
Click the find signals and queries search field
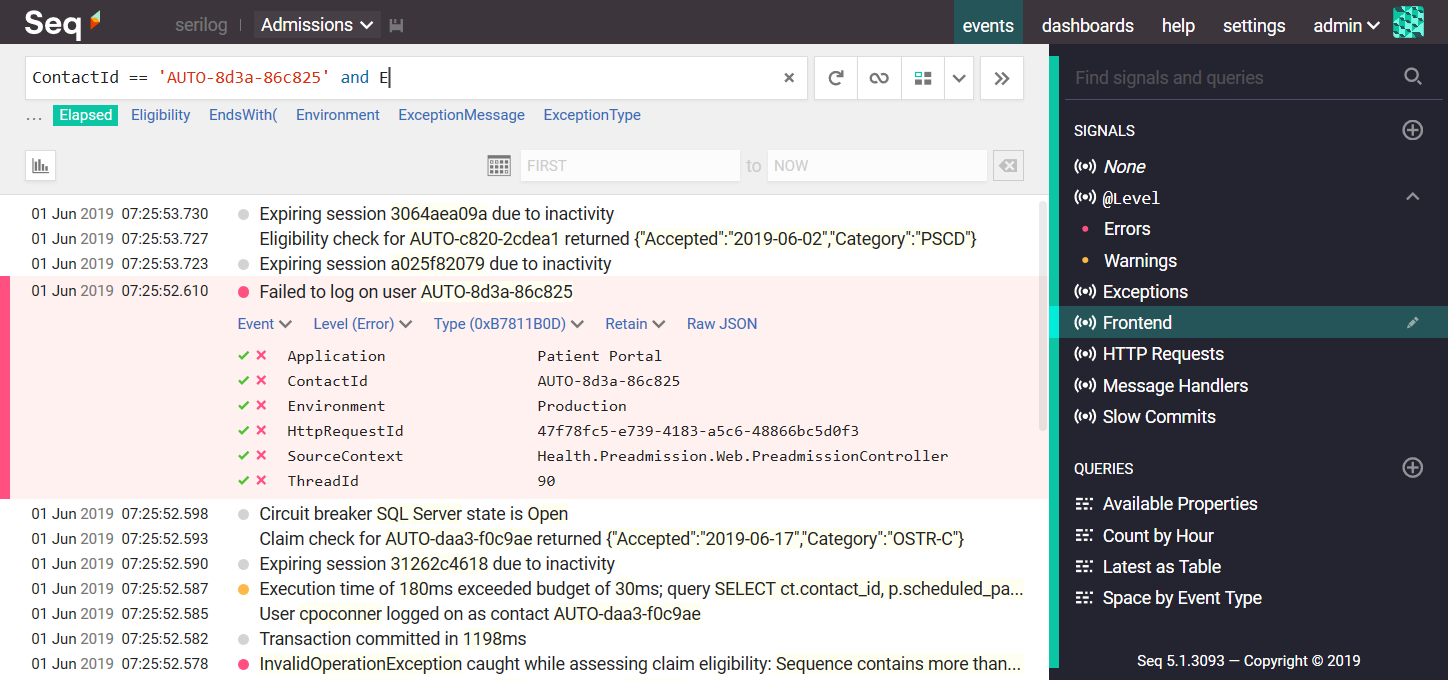click(x=1200, y=76)
